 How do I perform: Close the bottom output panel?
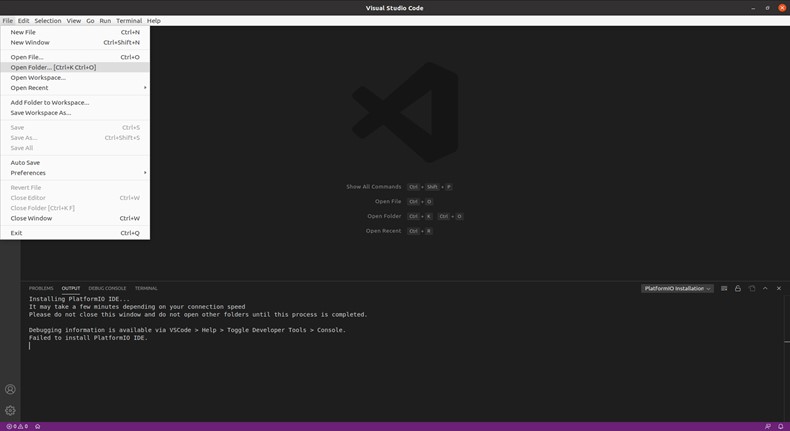coord(779,288)
